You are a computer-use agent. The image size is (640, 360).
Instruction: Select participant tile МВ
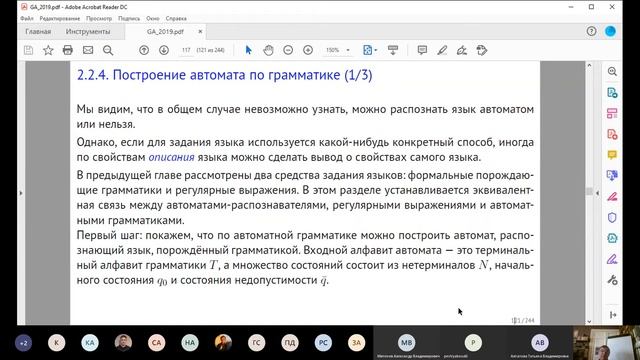point(407,343)
